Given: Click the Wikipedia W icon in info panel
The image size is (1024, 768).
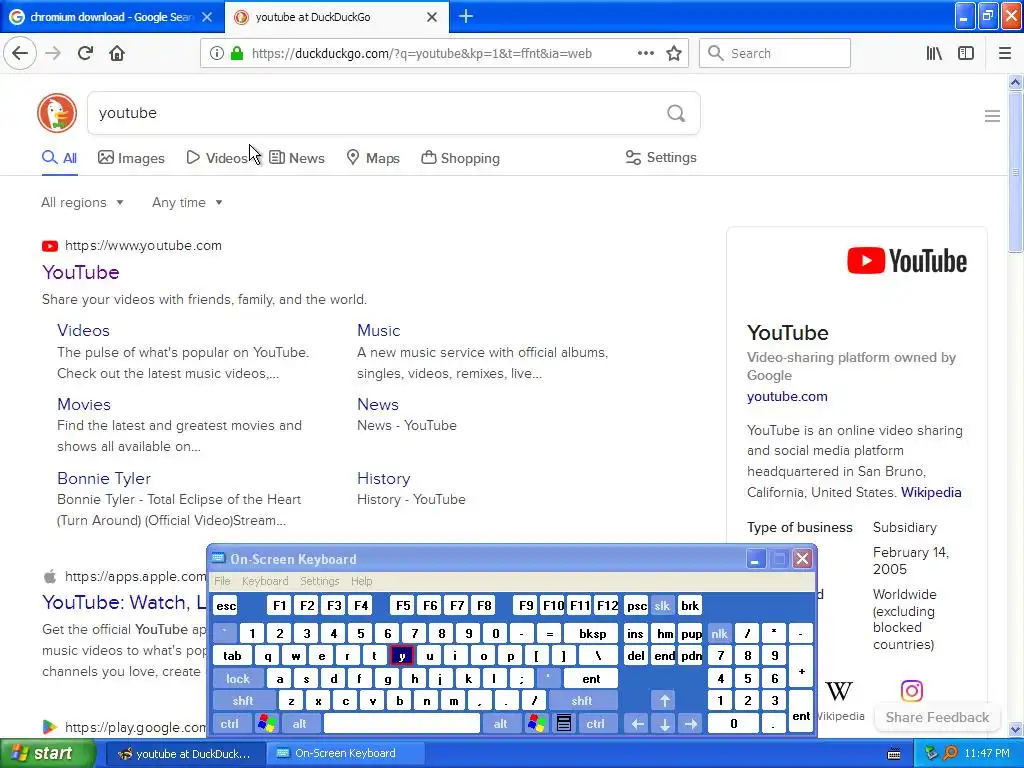Looking at the screenshot, I should click(839, 691).
